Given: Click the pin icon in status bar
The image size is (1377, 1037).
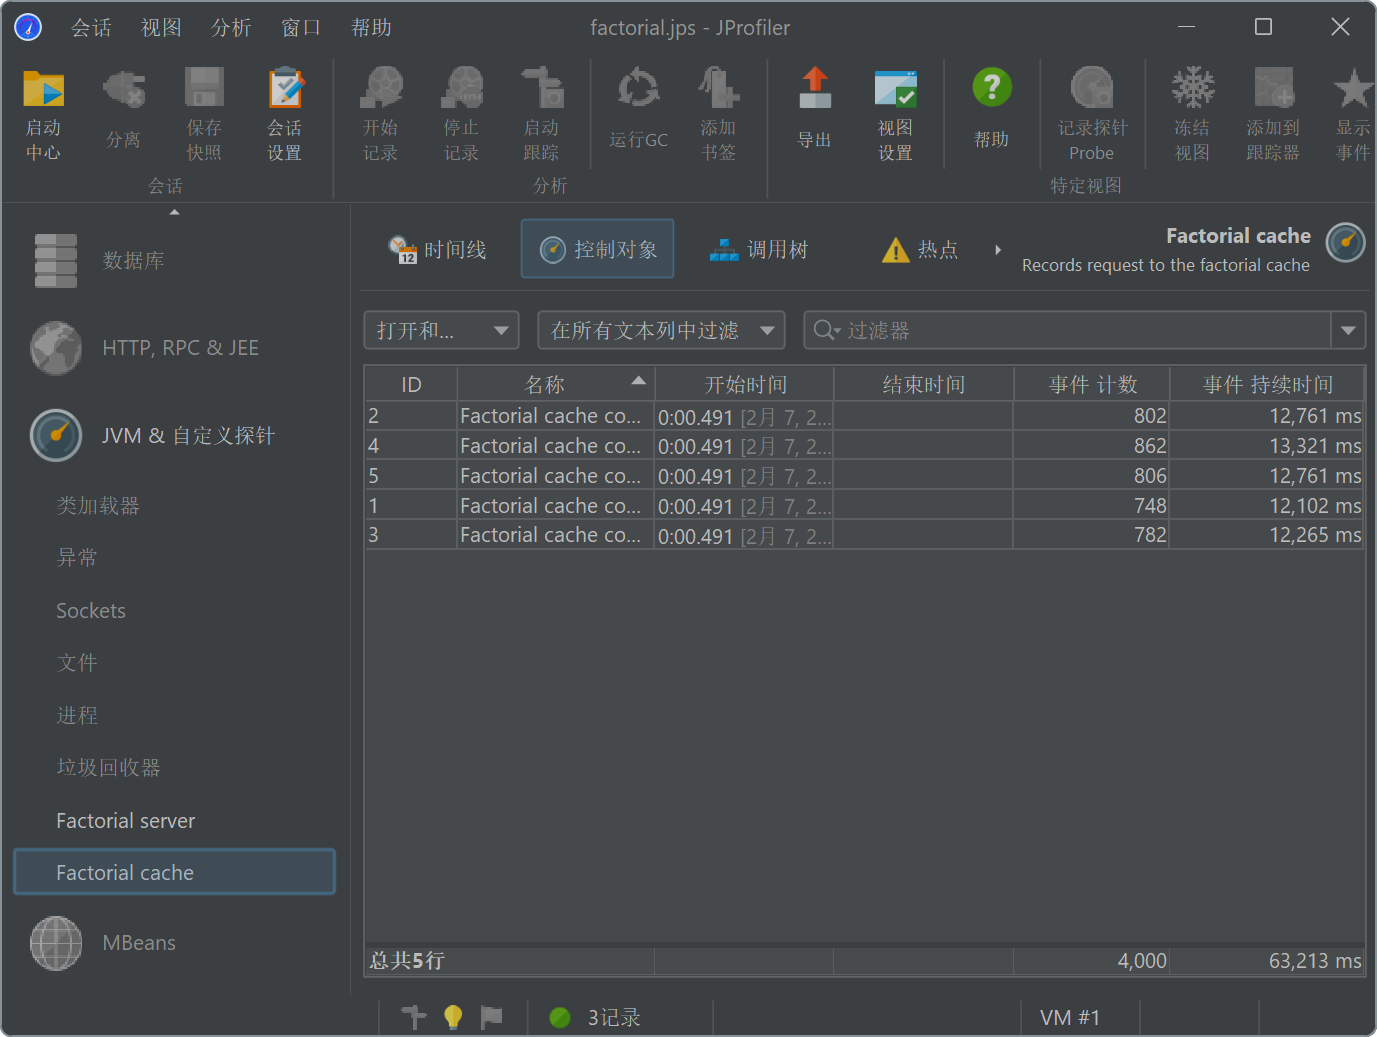Looking at the screenshot, I should click(x=414, y=1017).
